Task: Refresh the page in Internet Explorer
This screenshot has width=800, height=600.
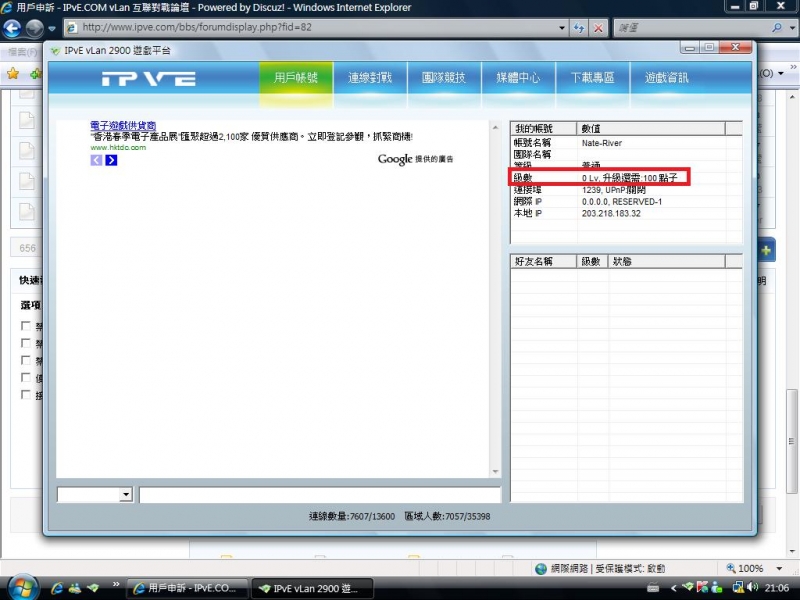Action: click(579, 28)
